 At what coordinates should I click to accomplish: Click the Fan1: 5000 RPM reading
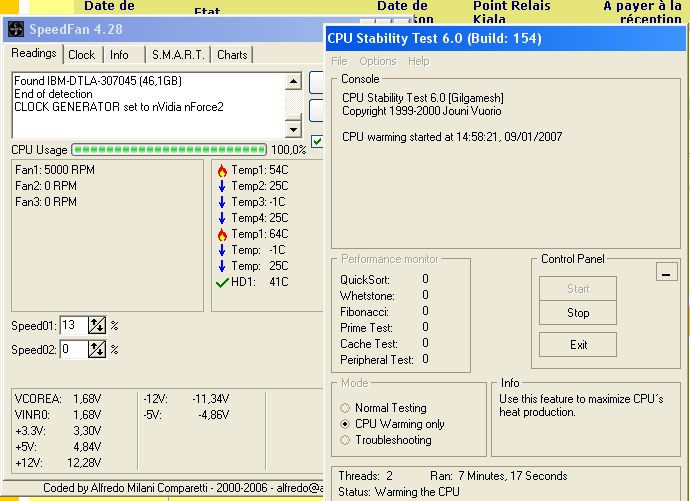pos(55,170)
